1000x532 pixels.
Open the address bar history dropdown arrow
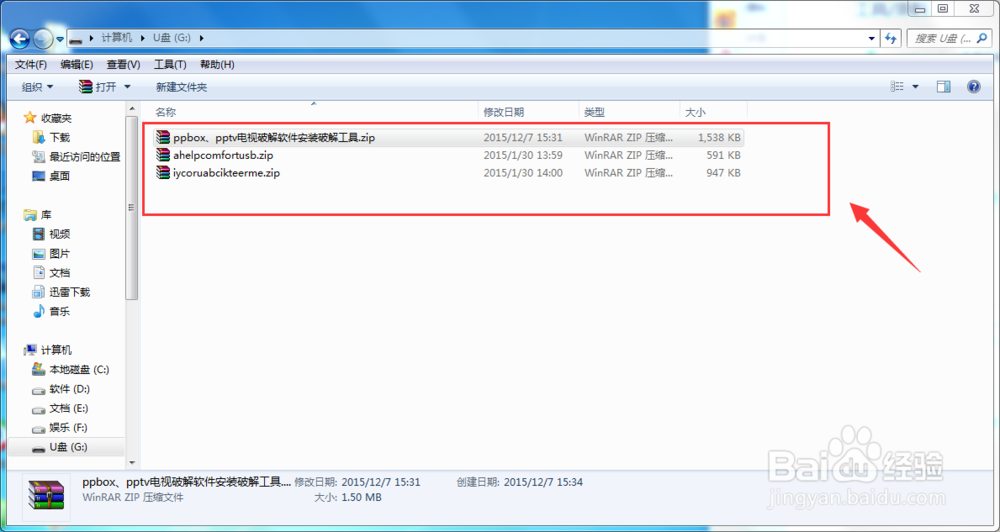tap(871, 38)
